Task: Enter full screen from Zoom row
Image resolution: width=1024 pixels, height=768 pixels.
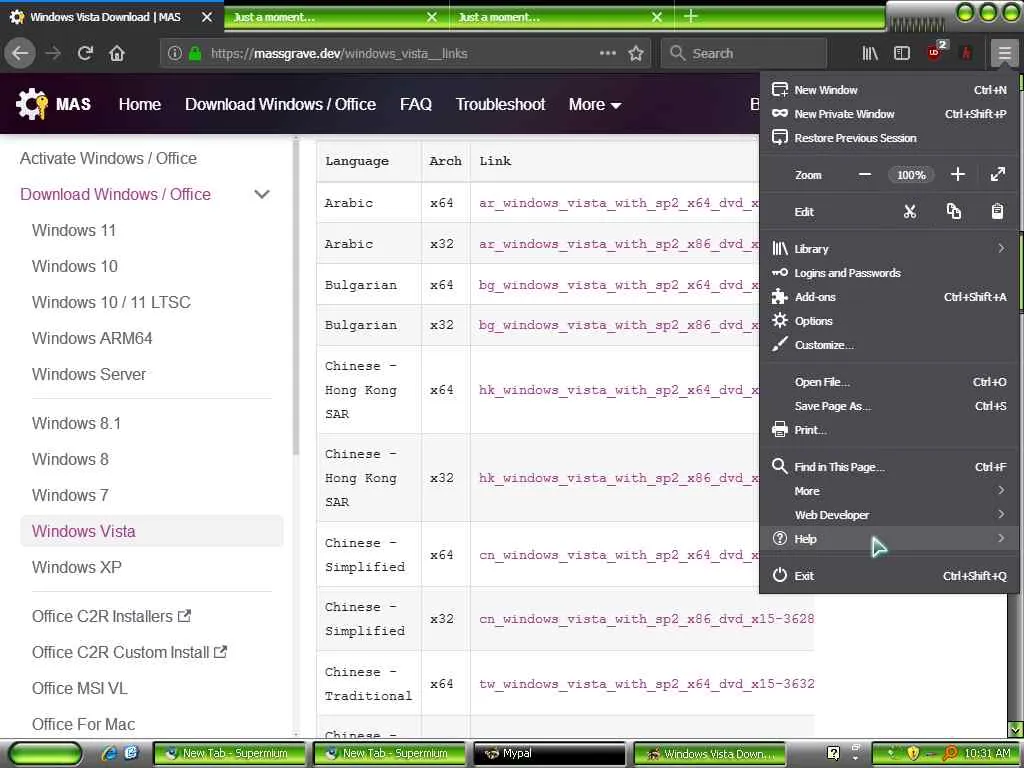Action: [997, 174]
